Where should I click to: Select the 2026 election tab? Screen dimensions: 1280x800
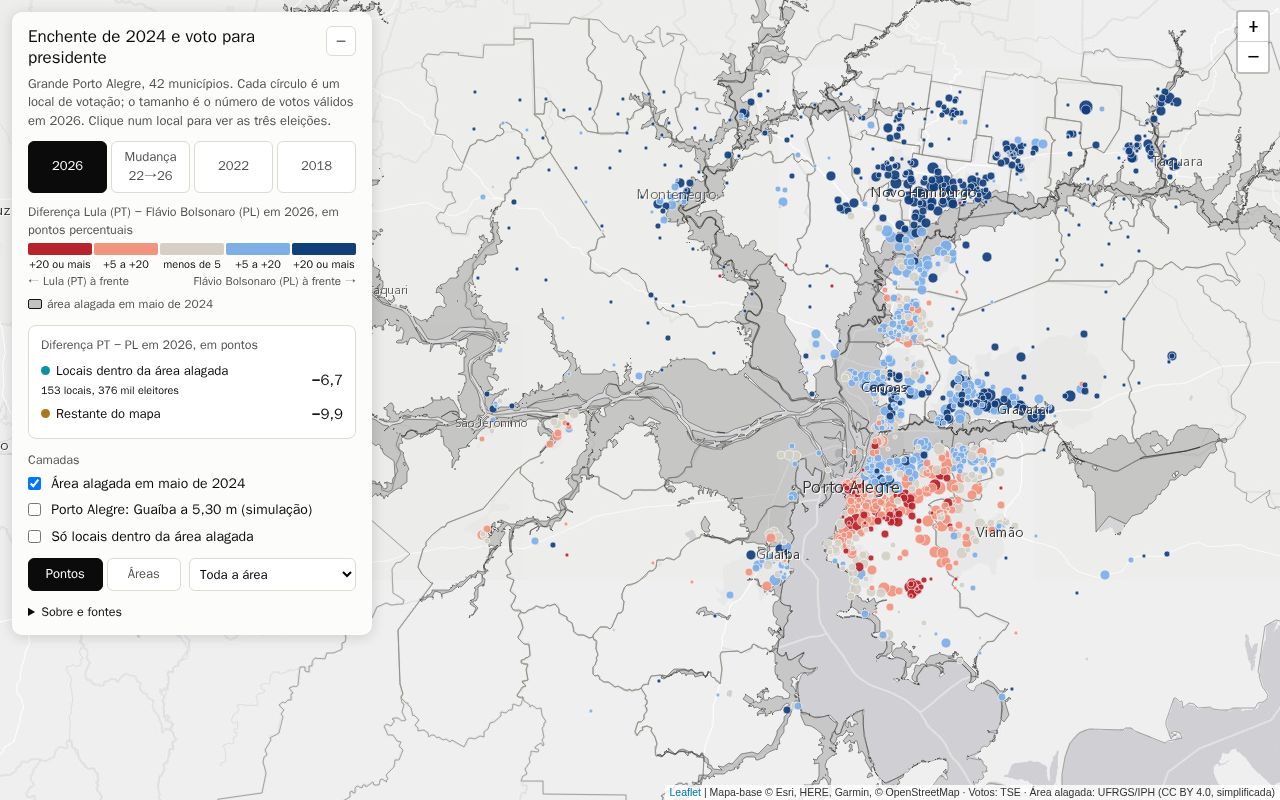(67, 166)
